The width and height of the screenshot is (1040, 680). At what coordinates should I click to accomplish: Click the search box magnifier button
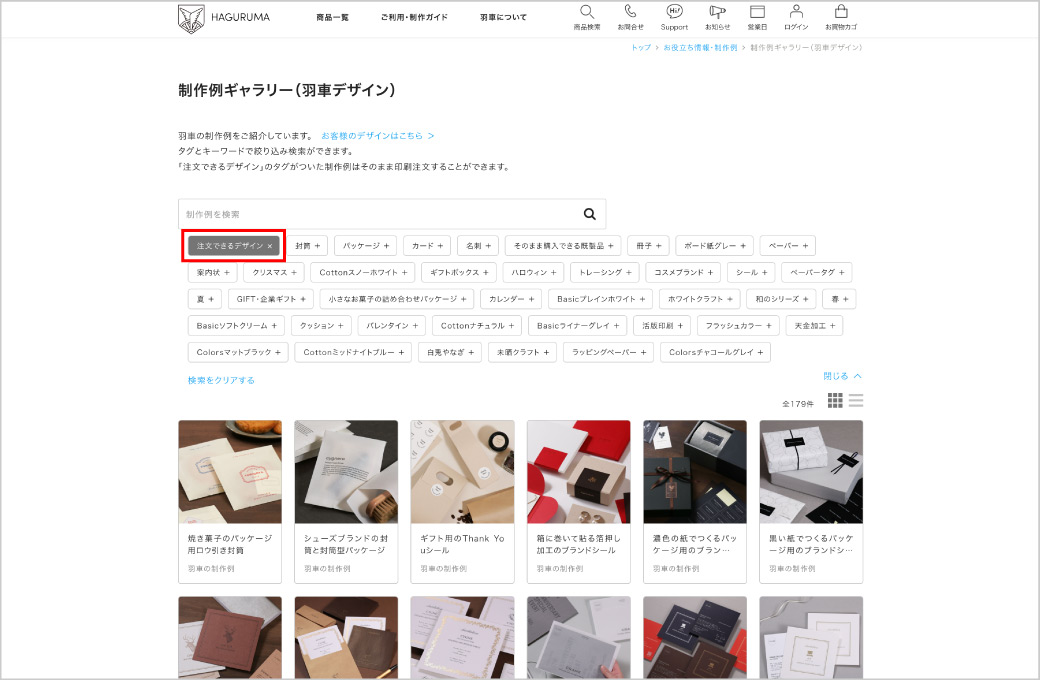point(589,214)
